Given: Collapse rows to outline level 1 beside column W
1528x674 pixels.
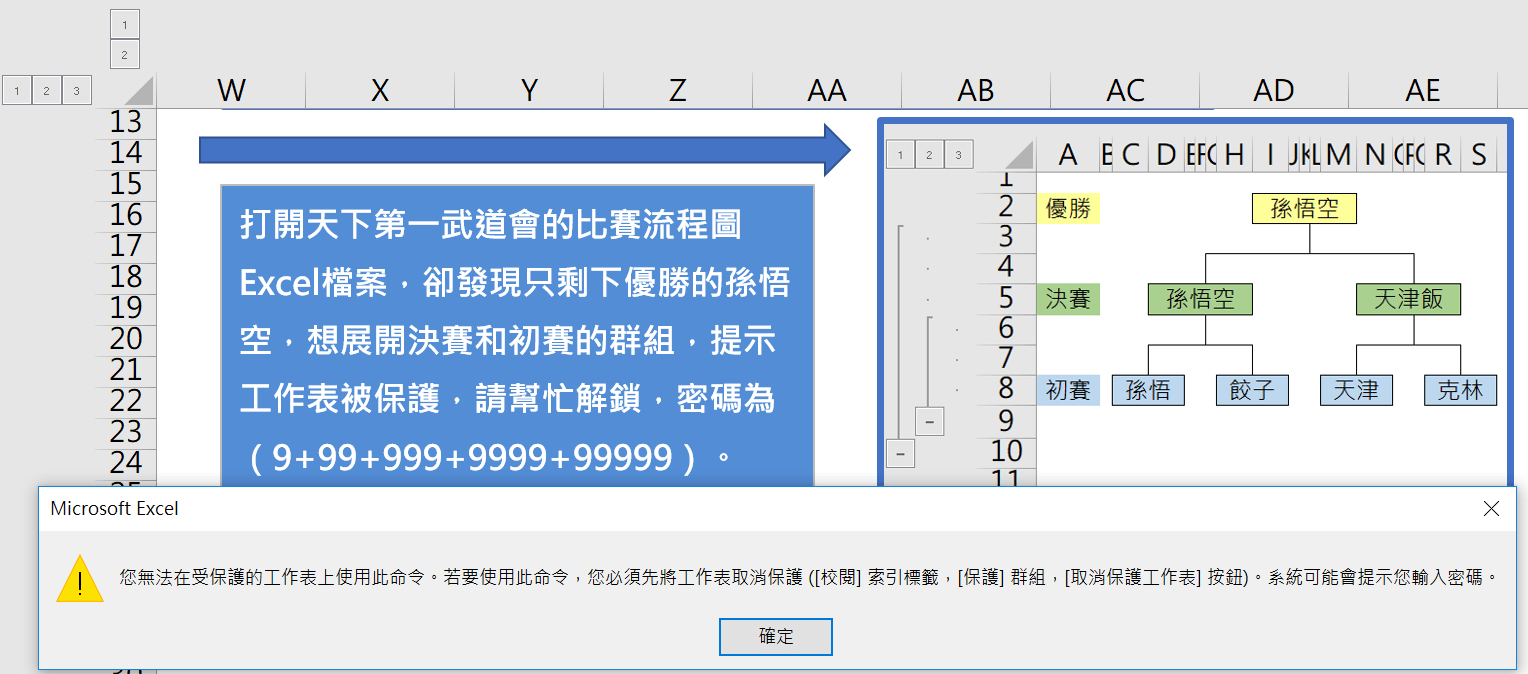Looking at the screenshot, I should (17, 91).
